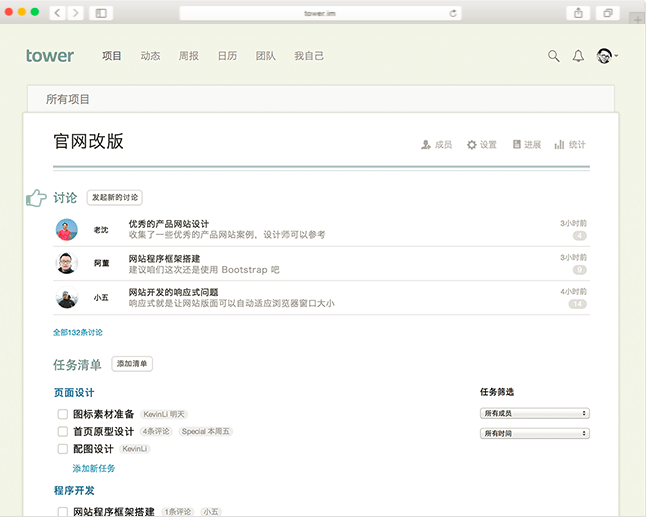
Task: Open the user avatar menu
Action: [607, 56]
